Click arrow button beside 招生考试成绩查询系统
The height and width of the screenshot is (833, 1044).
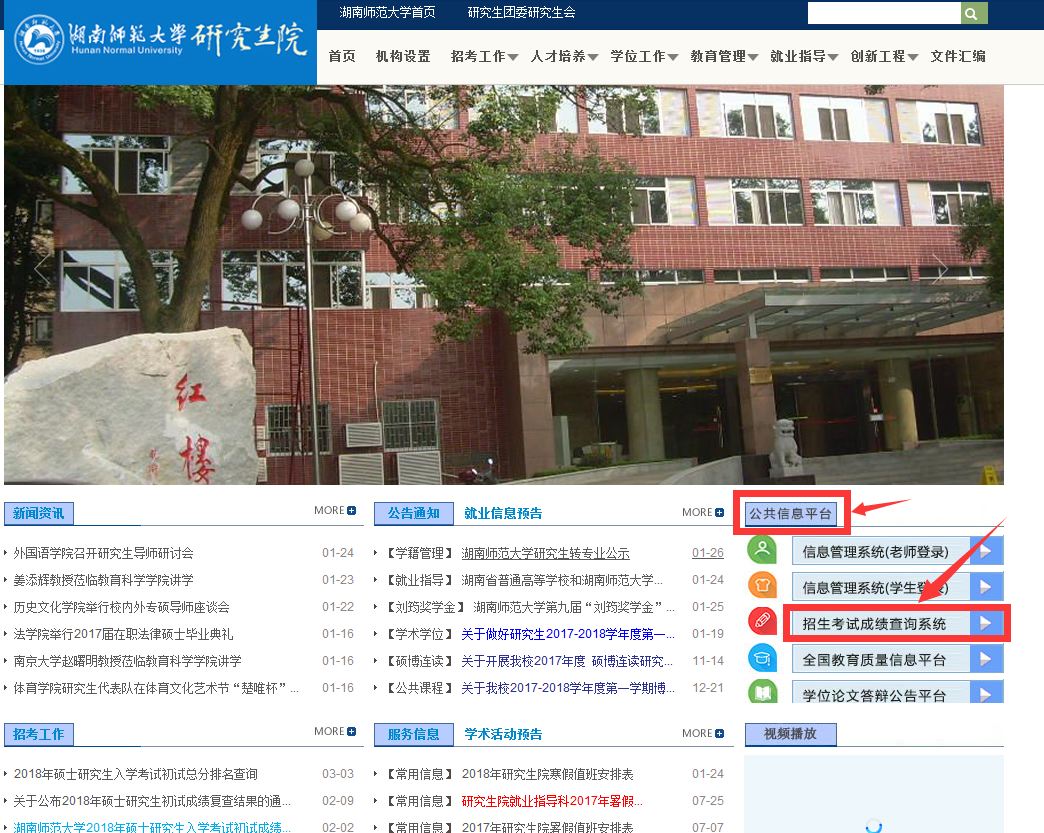tap(986, 623)
